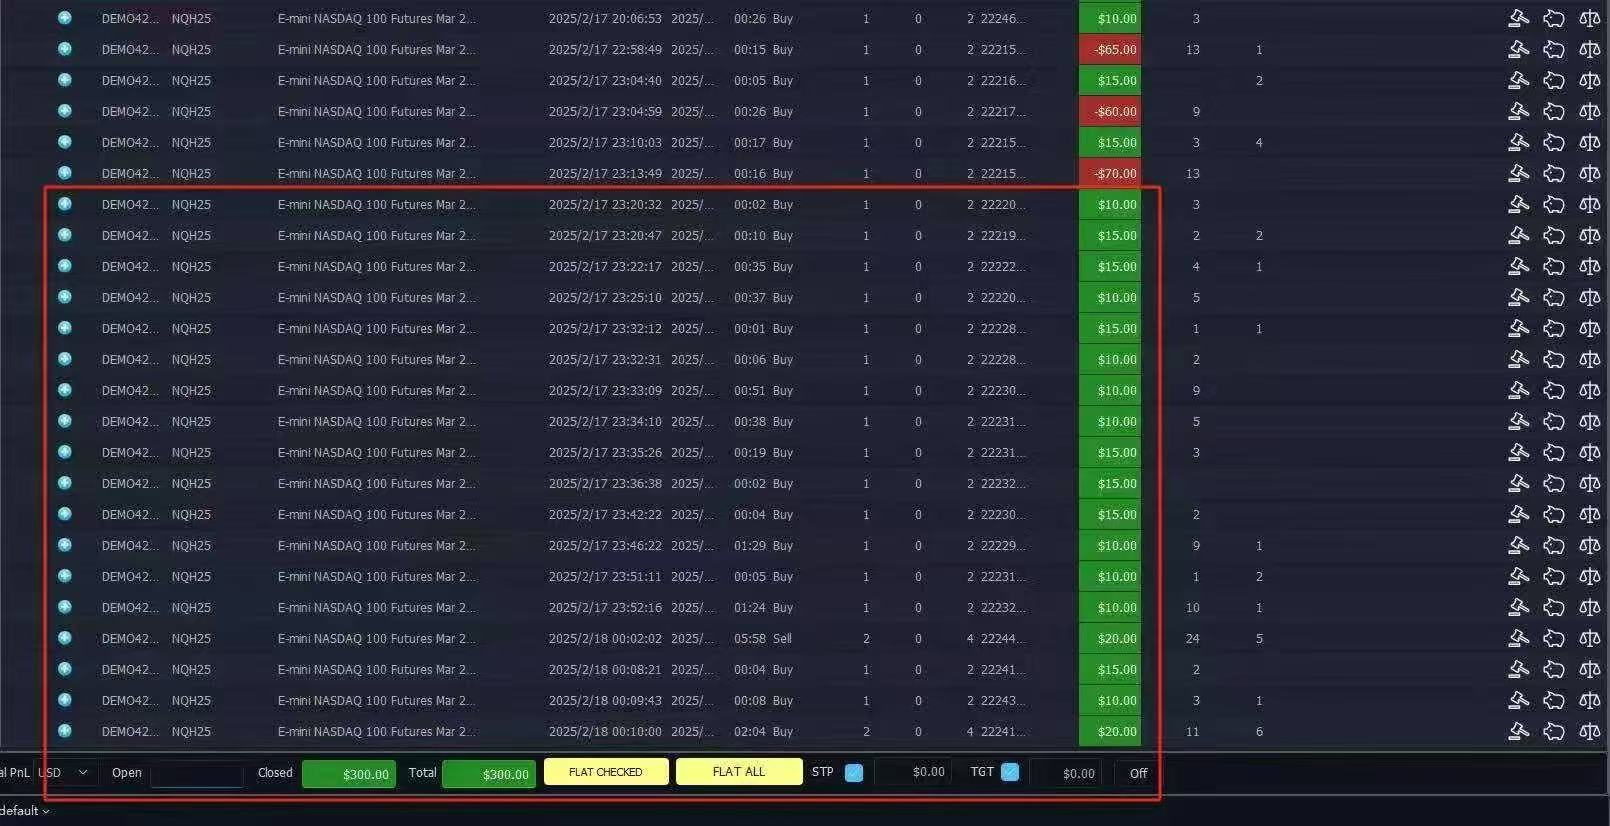
Task: Click the piggy bank icon in the 20:06:53 row
Action: [1554, 18]
